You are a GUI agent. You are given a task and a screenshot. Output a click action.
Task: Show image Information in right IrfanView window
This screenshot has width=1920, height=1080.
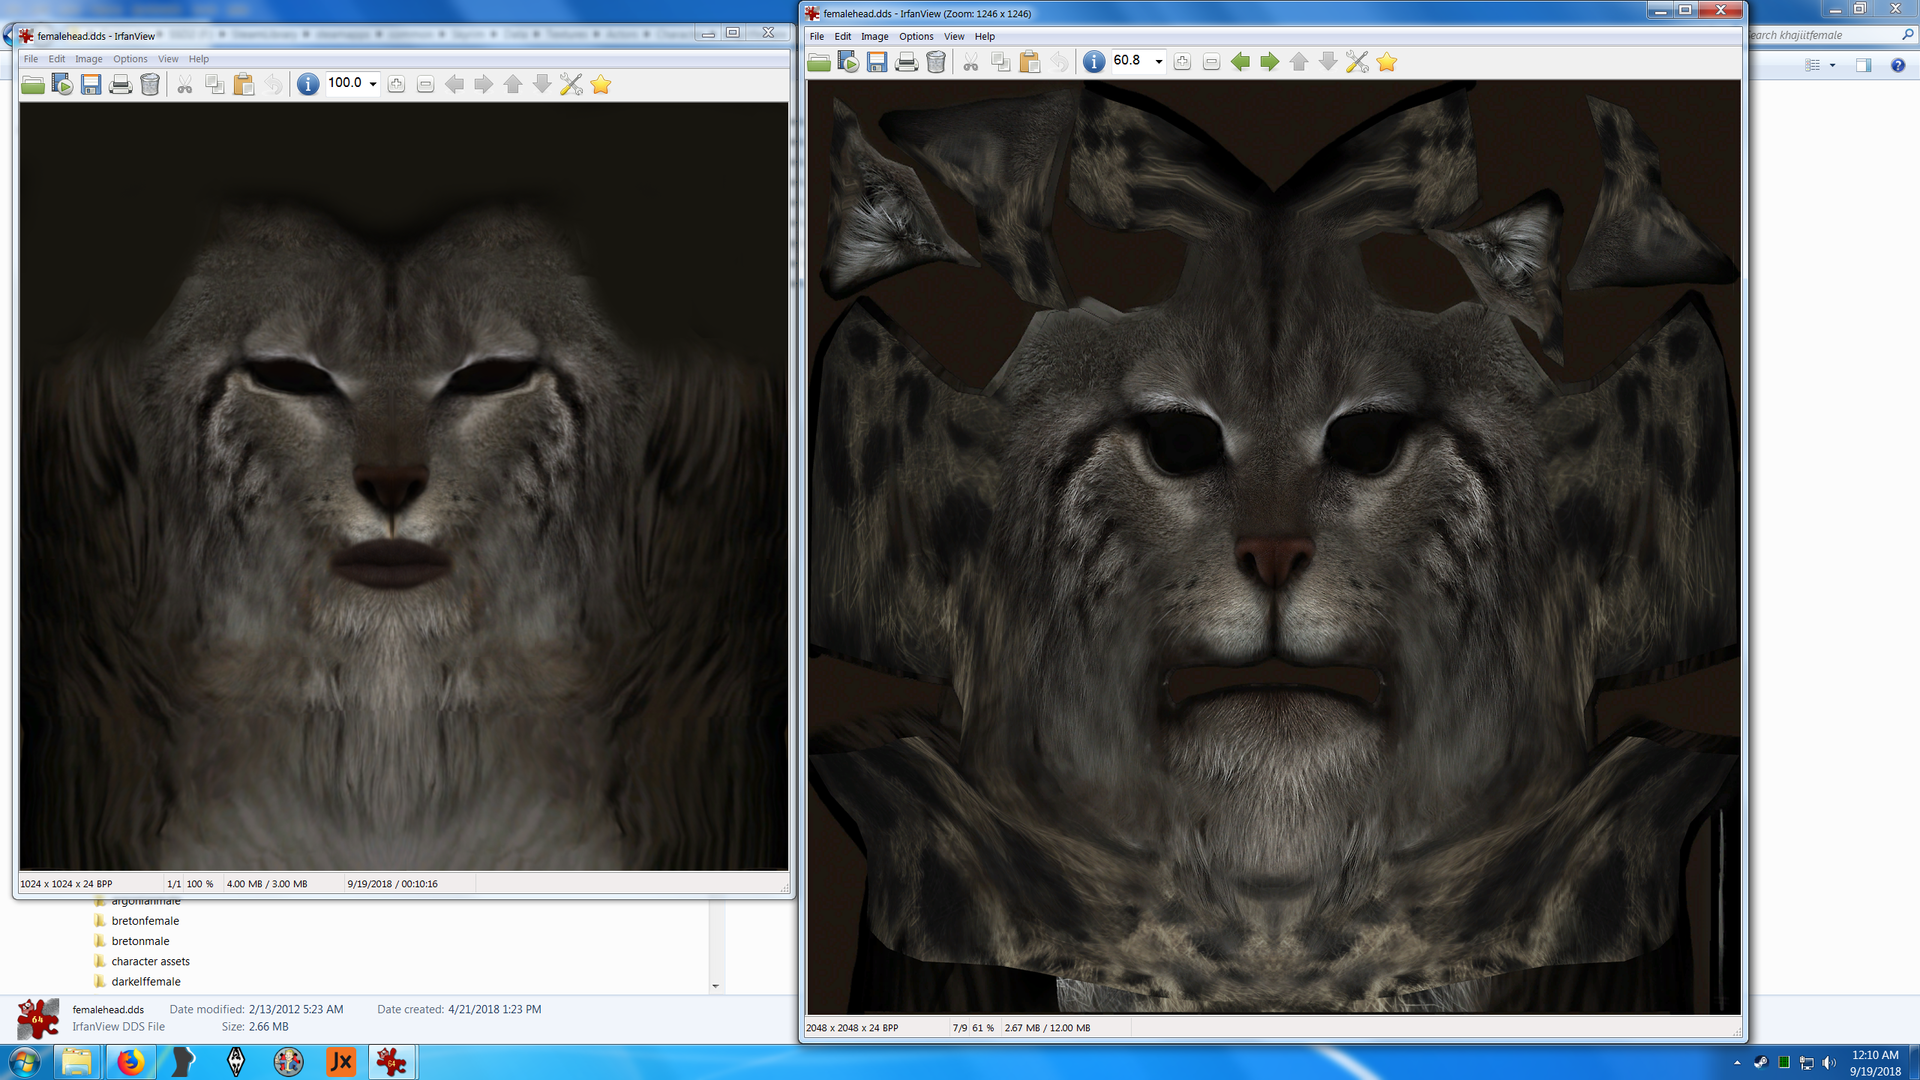tap(1094, 62)
